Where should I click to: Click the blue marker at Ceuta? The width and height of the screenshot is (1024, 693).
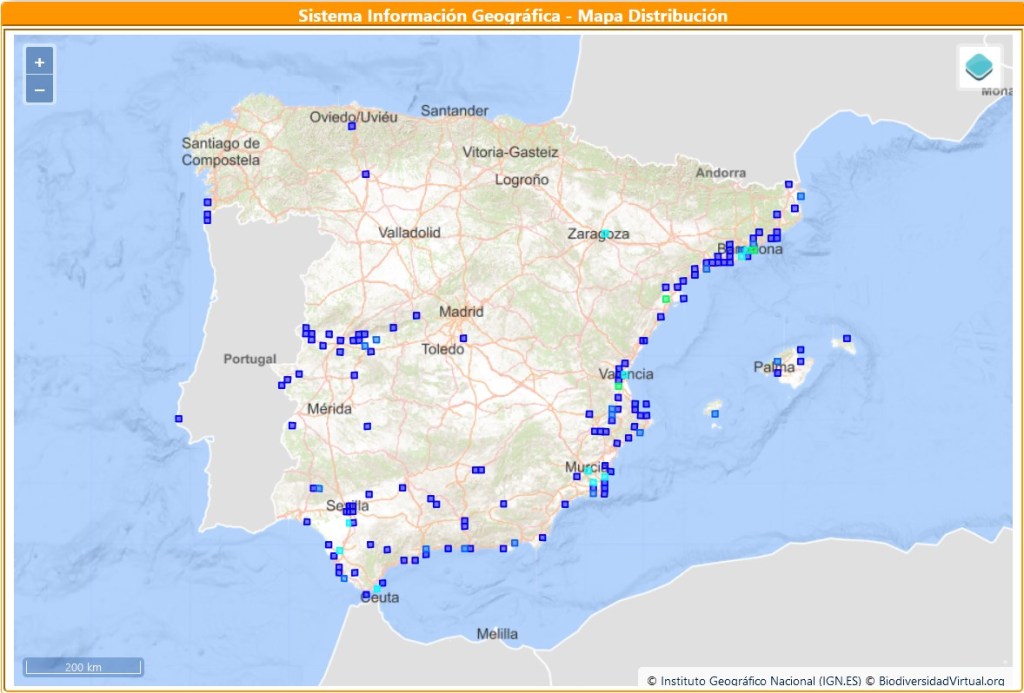[367, 594]
